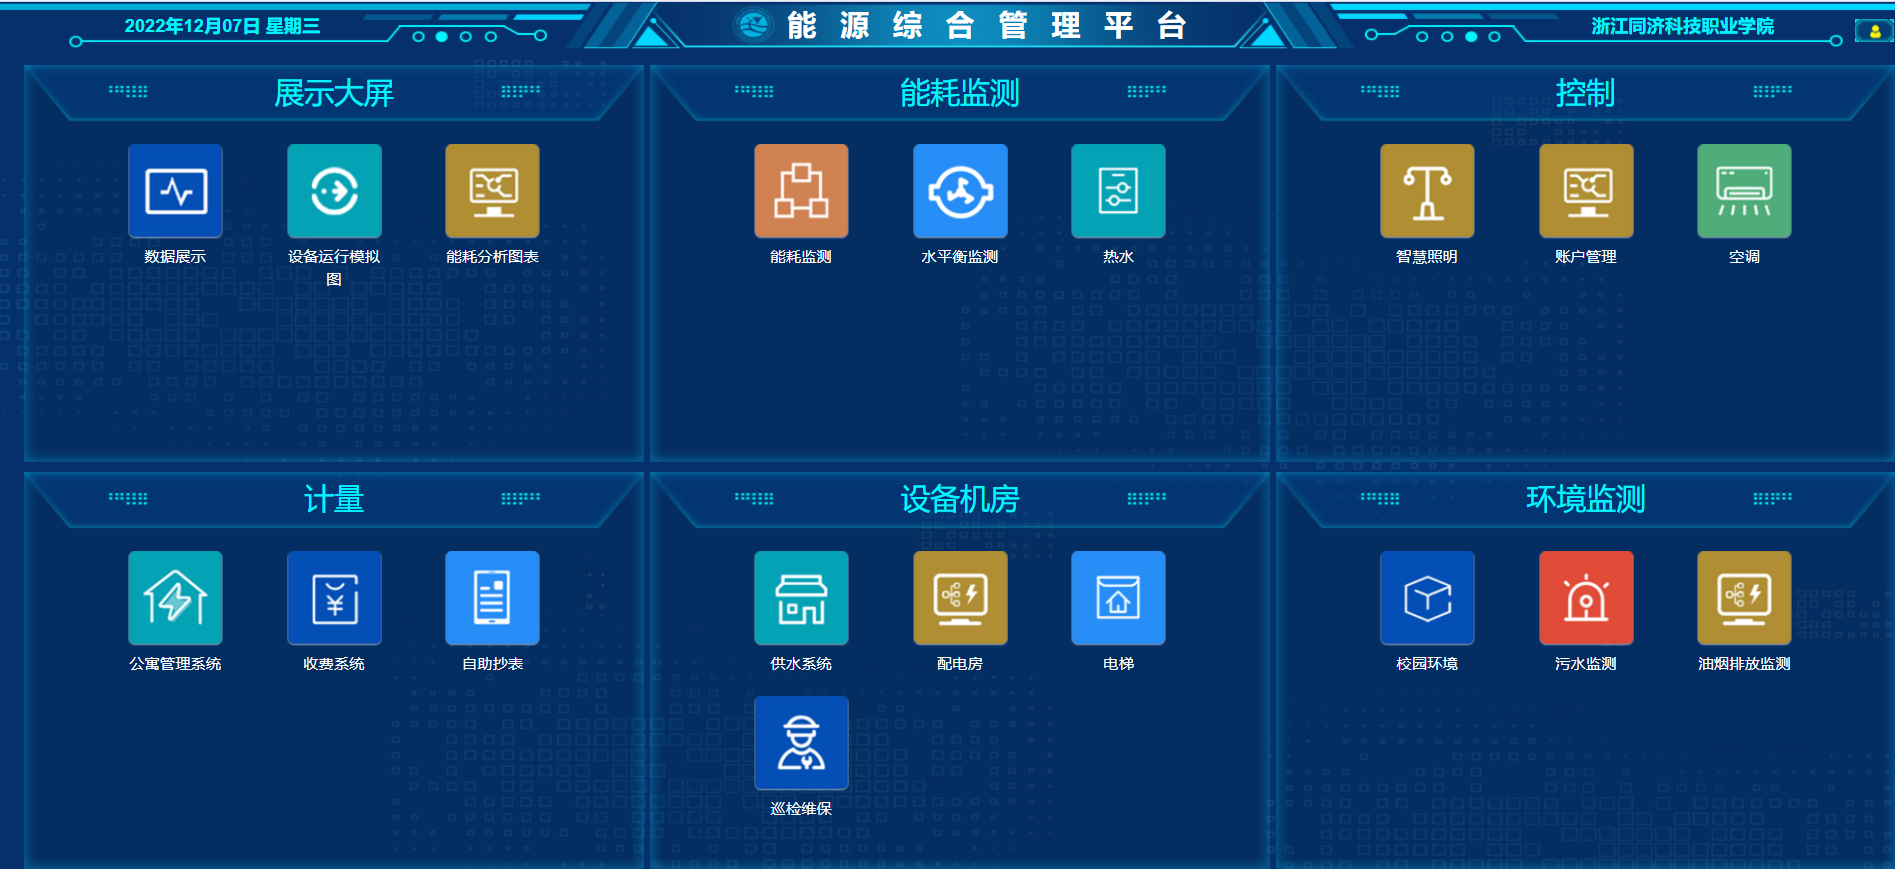Open the 数据展示 data display icon
This screenshot has width=1895, height=869.
click(175, 191)
